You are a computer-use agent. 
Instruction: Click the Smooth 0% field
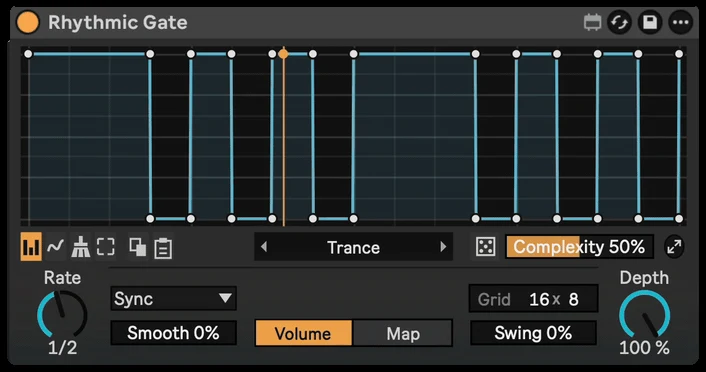coord(173,333)
